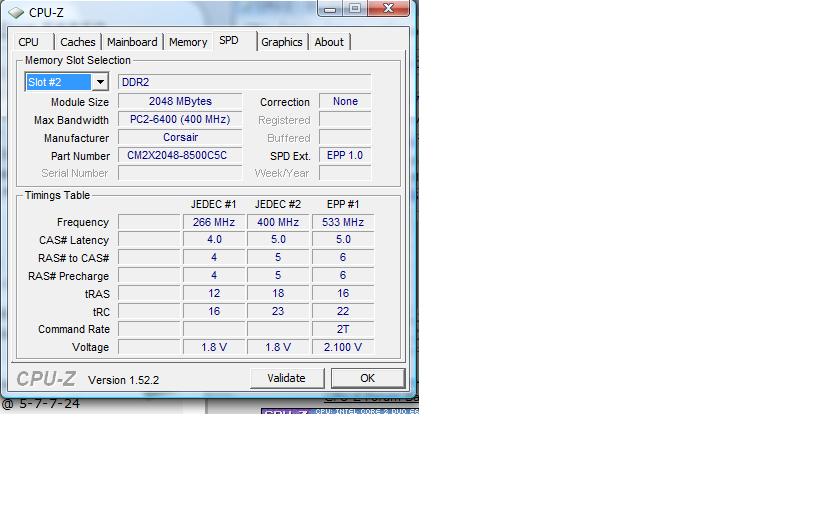Image resolution: width=840 pixels, height=525 pixels.
Task: Click the DDR2 memory type field
Action: pos(244,82)
